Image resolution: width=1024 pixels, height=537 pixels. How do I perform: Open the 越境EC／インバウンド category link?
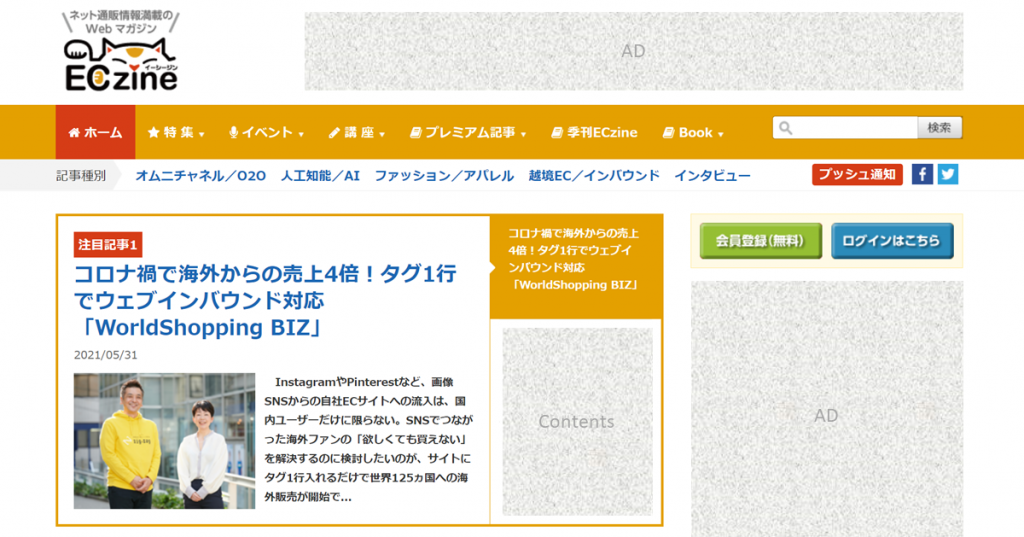[x=594, y=176]
